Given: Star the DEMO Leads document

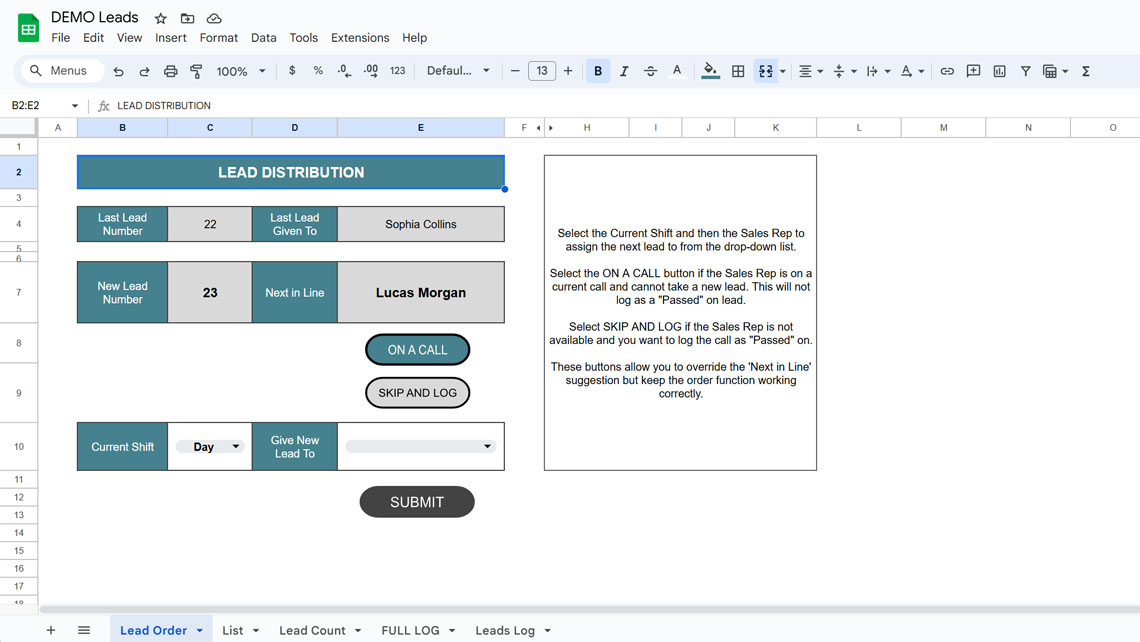Looking at the screenshot, I should [x=161, y=18].
